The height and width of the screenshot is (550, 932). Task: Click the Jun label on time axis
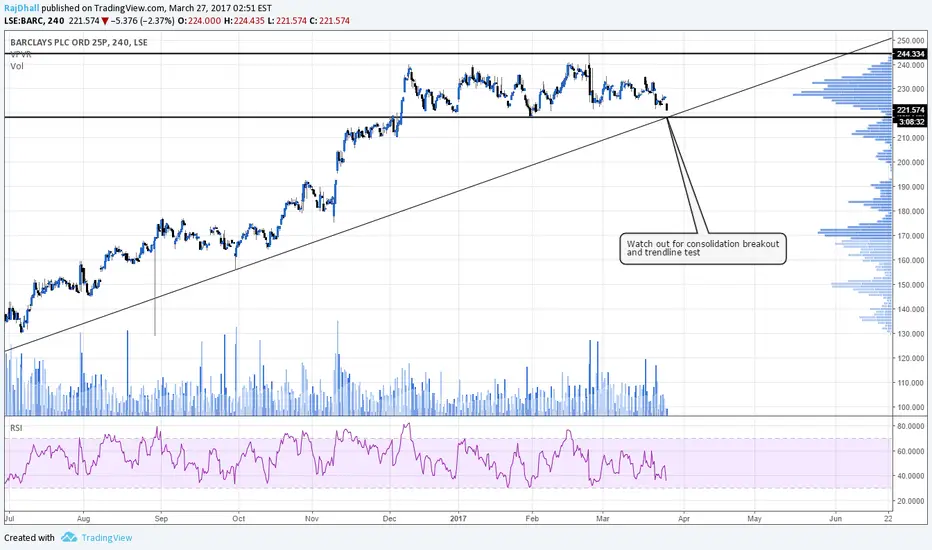click(835, 518)
